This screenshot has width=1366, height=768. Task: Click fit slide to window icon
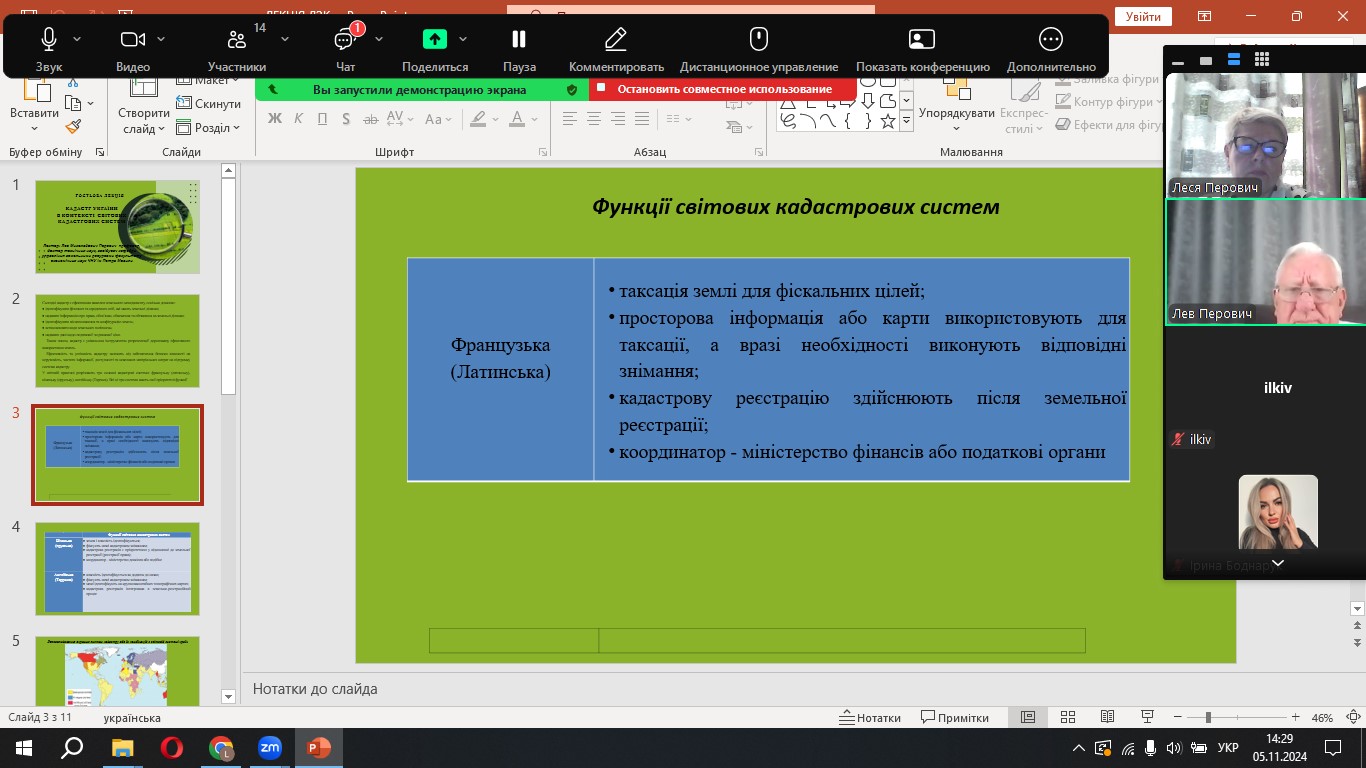(1352, 718)
